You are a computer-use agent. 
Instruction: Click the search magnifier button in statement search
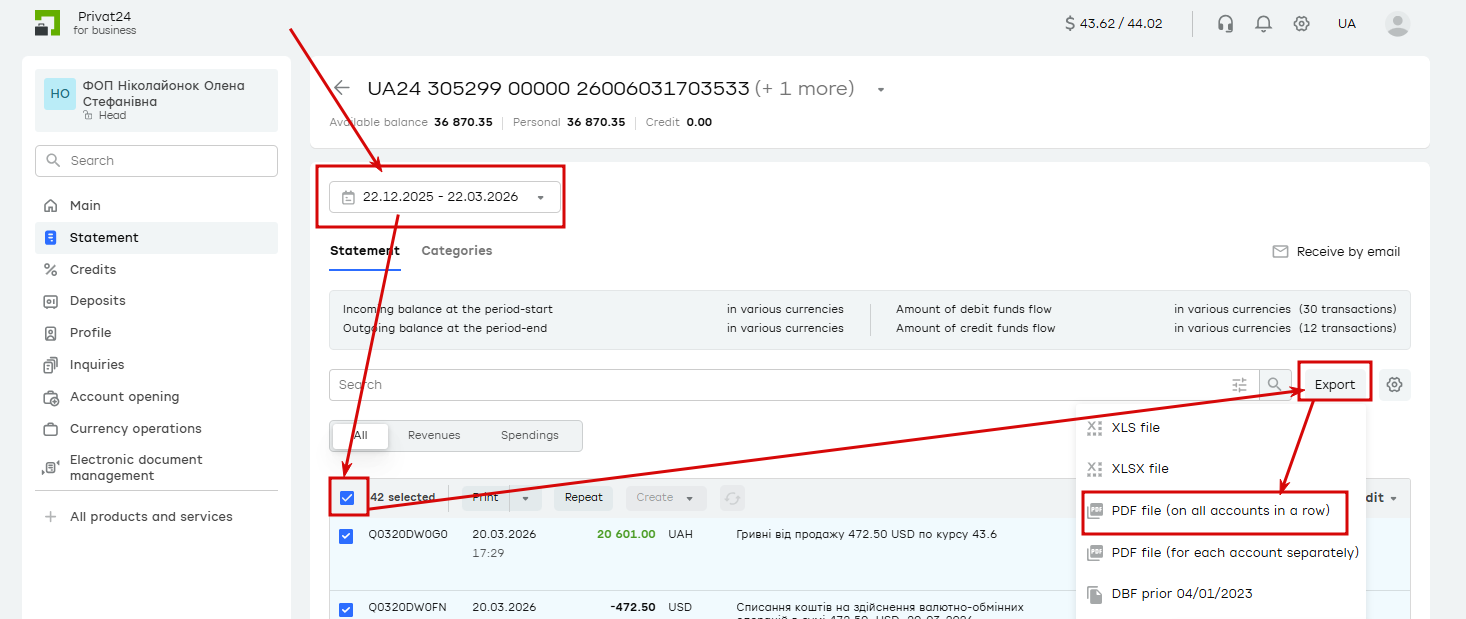pos(1274,385)
